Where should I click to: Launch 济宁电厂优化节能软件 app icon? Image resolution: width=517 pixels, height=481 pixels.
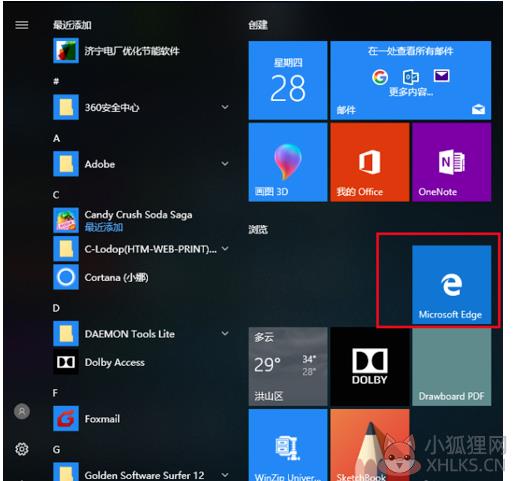click(x=66, y=51)
